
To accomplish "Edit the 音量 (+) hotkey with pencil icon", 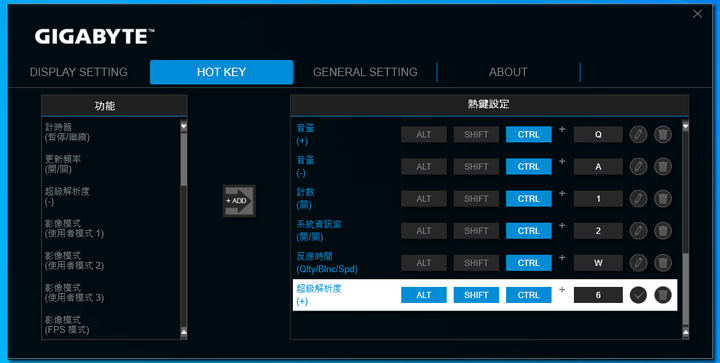I will (638, 134).
